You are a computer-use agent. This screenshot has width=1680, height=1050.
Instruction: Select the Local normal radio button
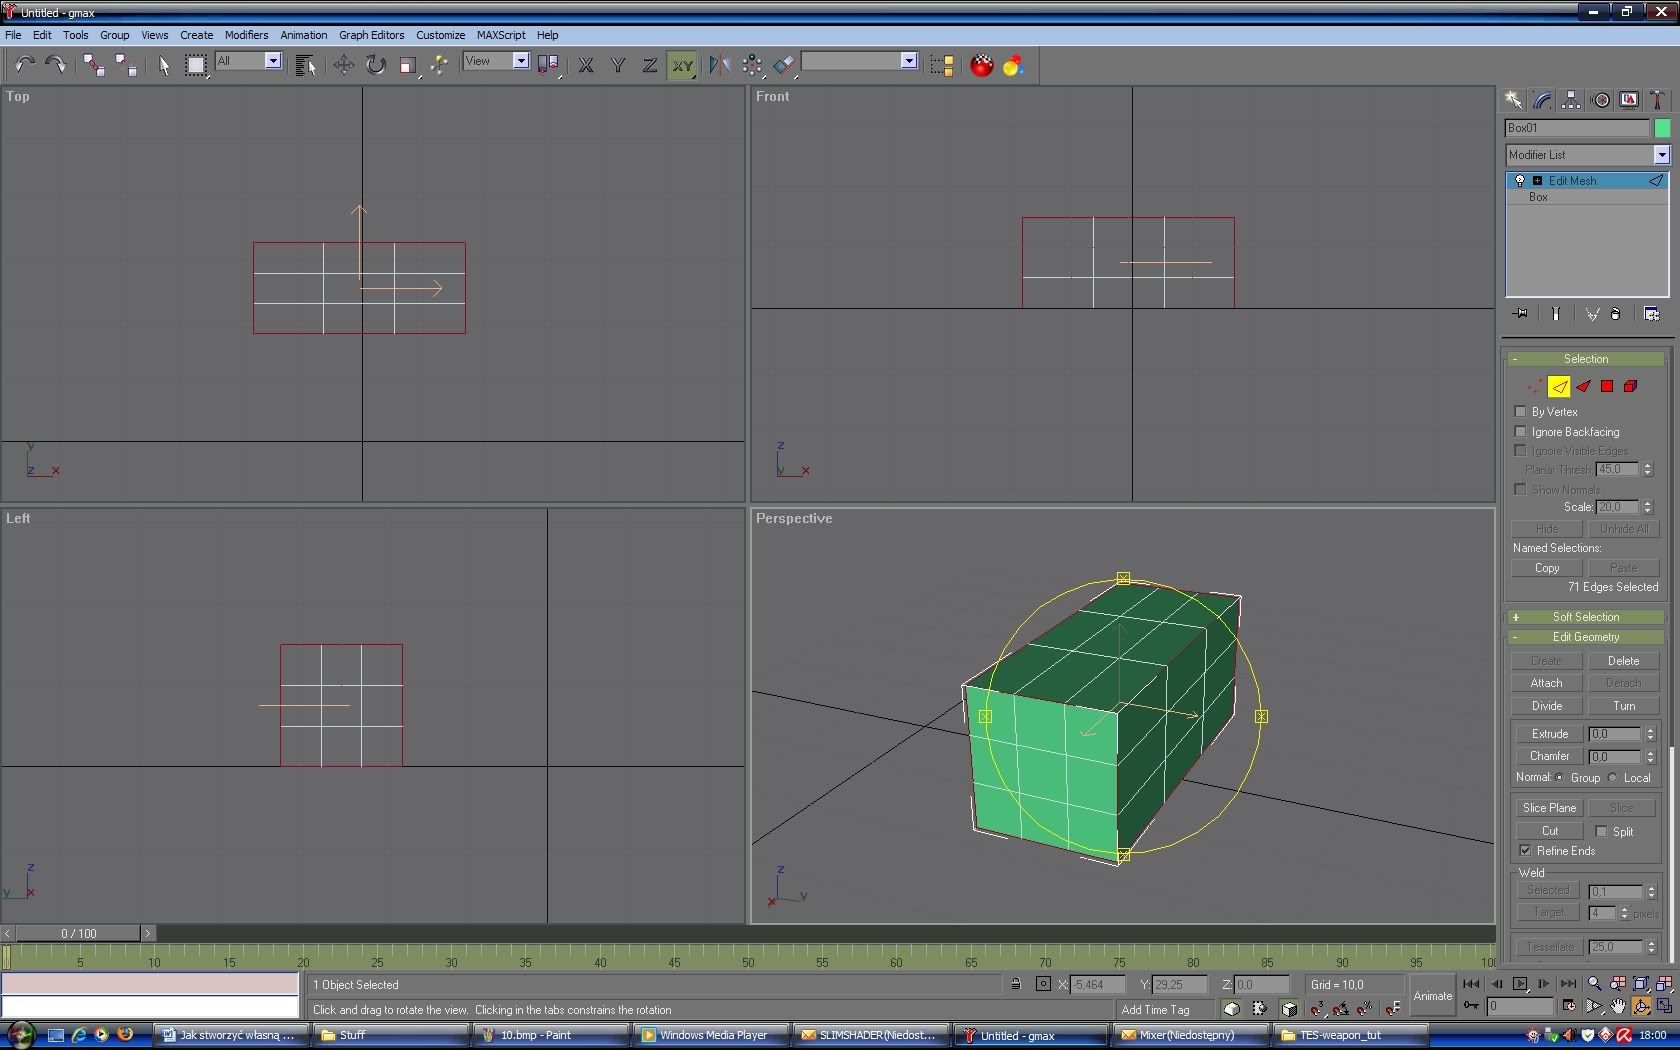click(x=1612, y=777)
